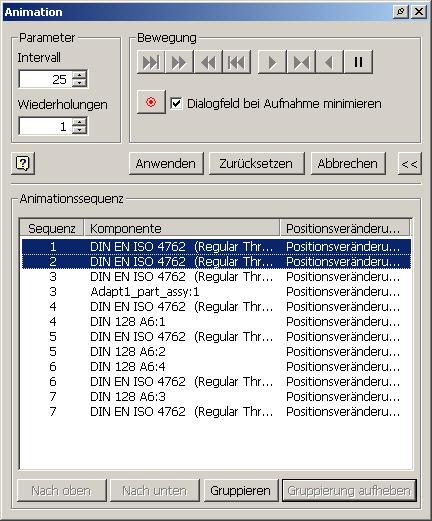Image resolution: width=432 pixels, height=521 pixels.
Task: Collapse the dialog with the << button
Action: coord(410,164)
